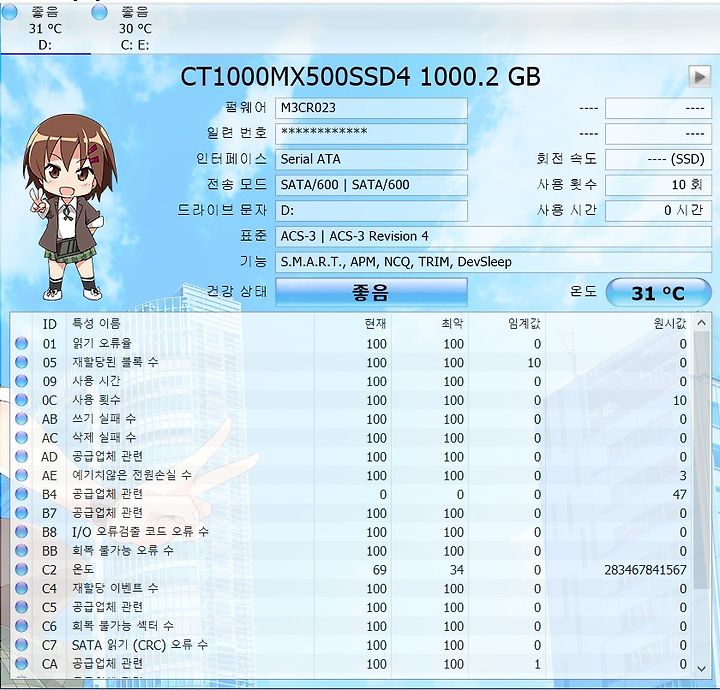This screenshot has width=720, height=690.
Task: Click the raw value 283467841567
Action: [645, 570]
